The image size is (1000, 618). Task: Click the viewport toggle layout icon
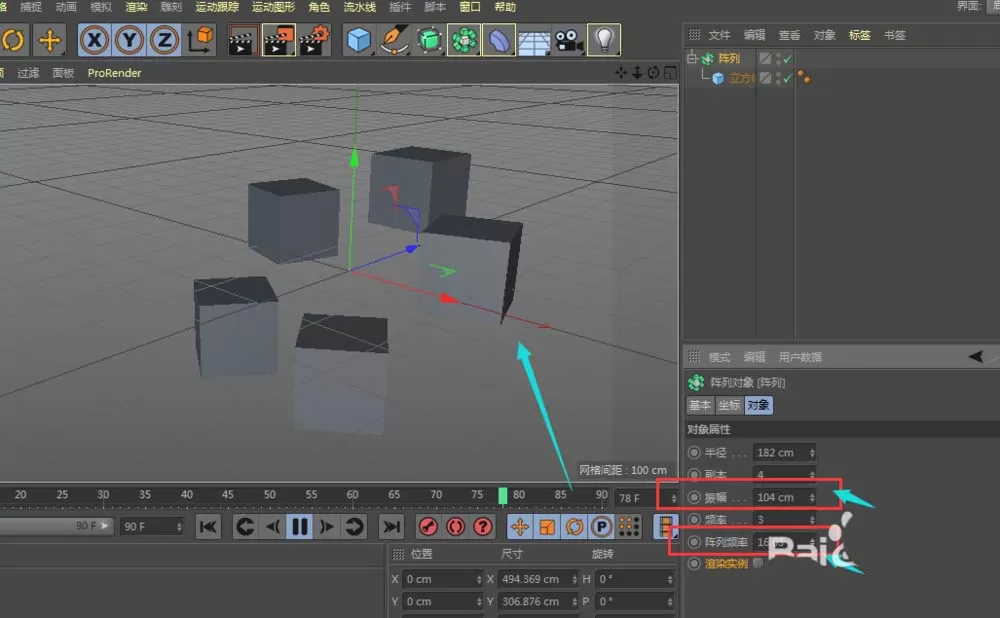click(670, 73)
